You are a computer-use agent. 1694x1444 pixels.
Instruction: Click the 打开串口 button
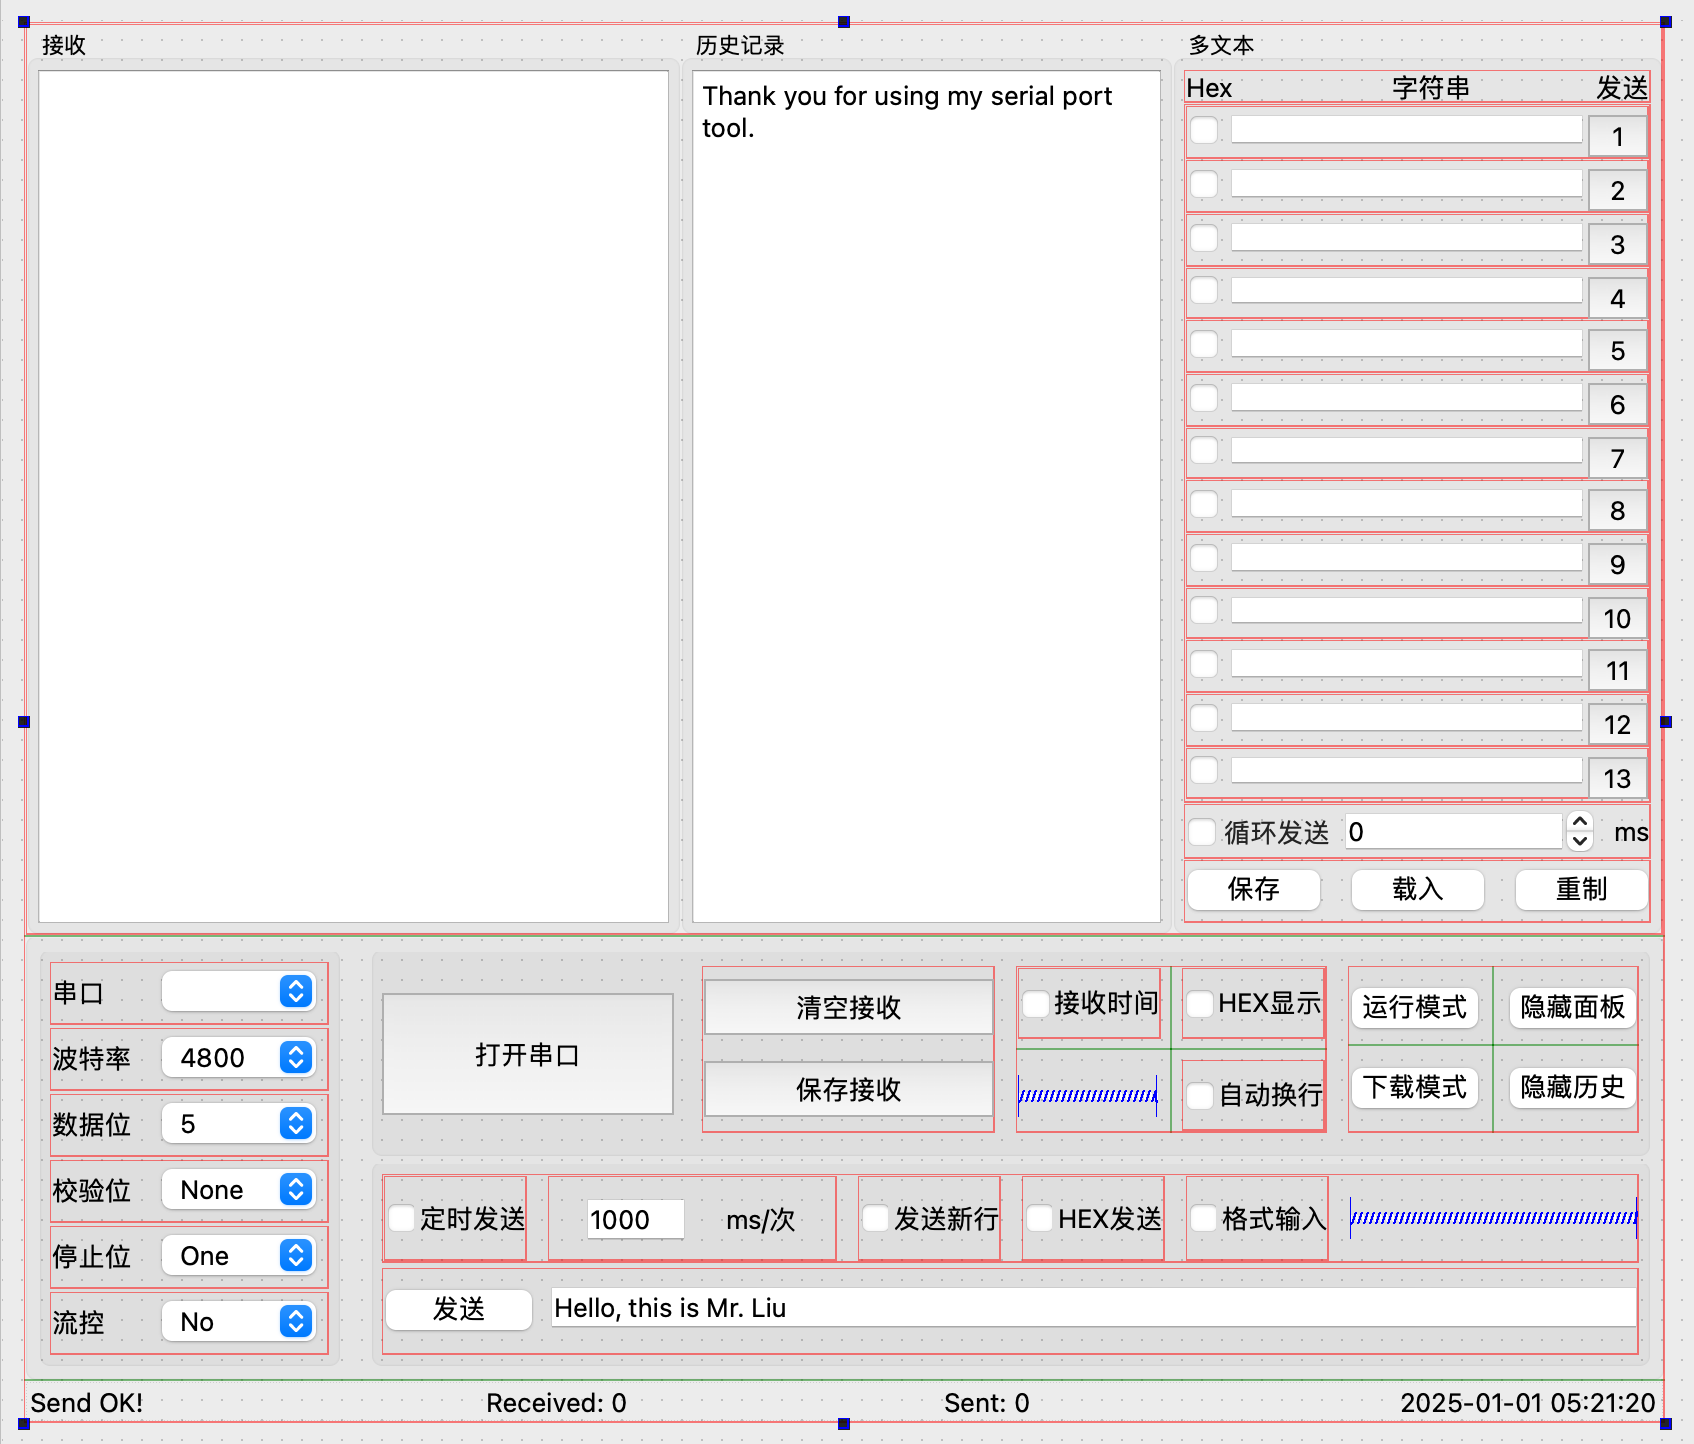527,1054
